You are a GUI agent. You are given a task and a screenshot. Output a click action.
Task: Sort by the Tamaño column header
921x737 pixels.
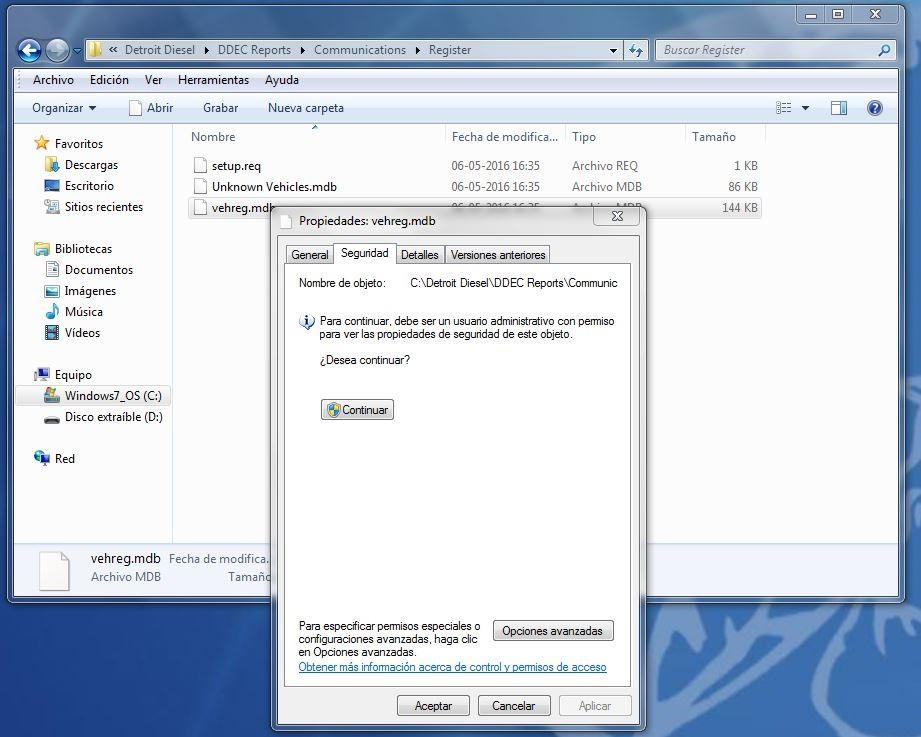click(x=725, y=137)
